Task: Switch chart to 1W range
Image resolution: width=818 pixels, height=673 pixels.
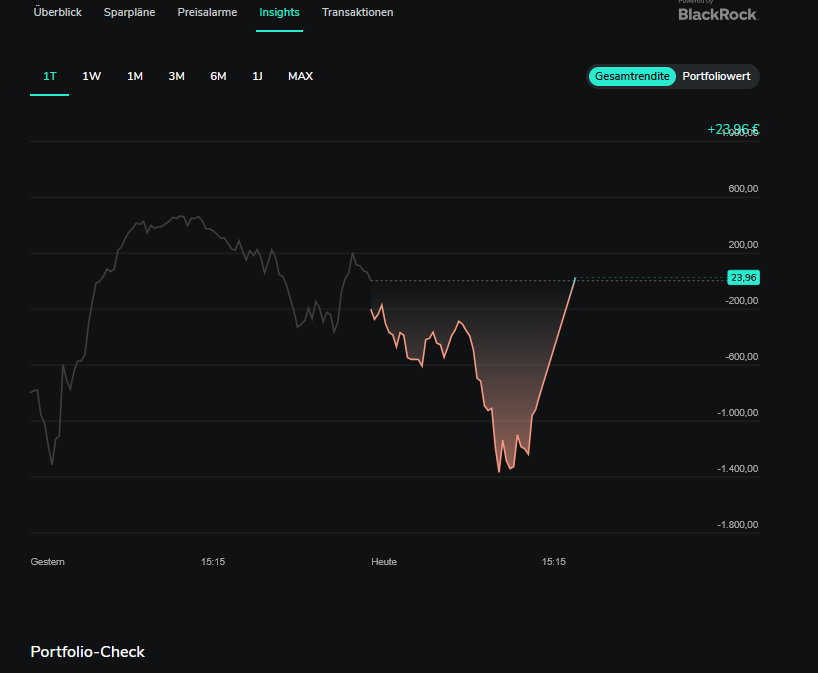Action: [x=92, y=76]
